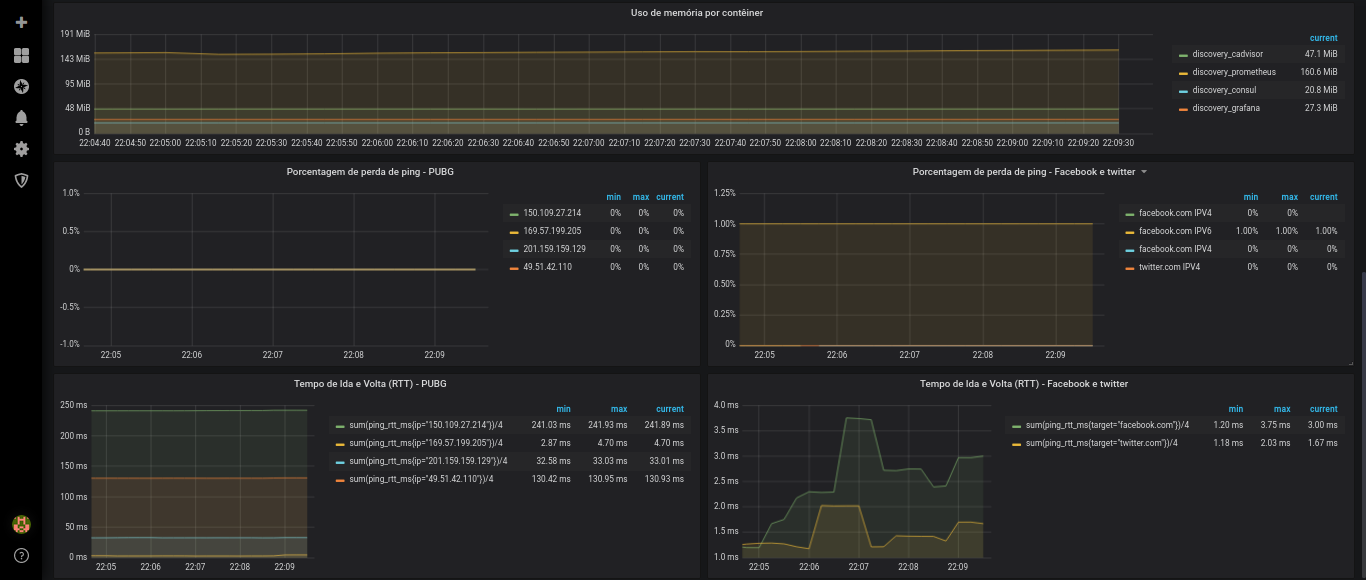Image resolution: width=1366 pixels, height=580 pixels.
Task: Sort PUBG ping loss legend by min
Action: coord(613,197)
